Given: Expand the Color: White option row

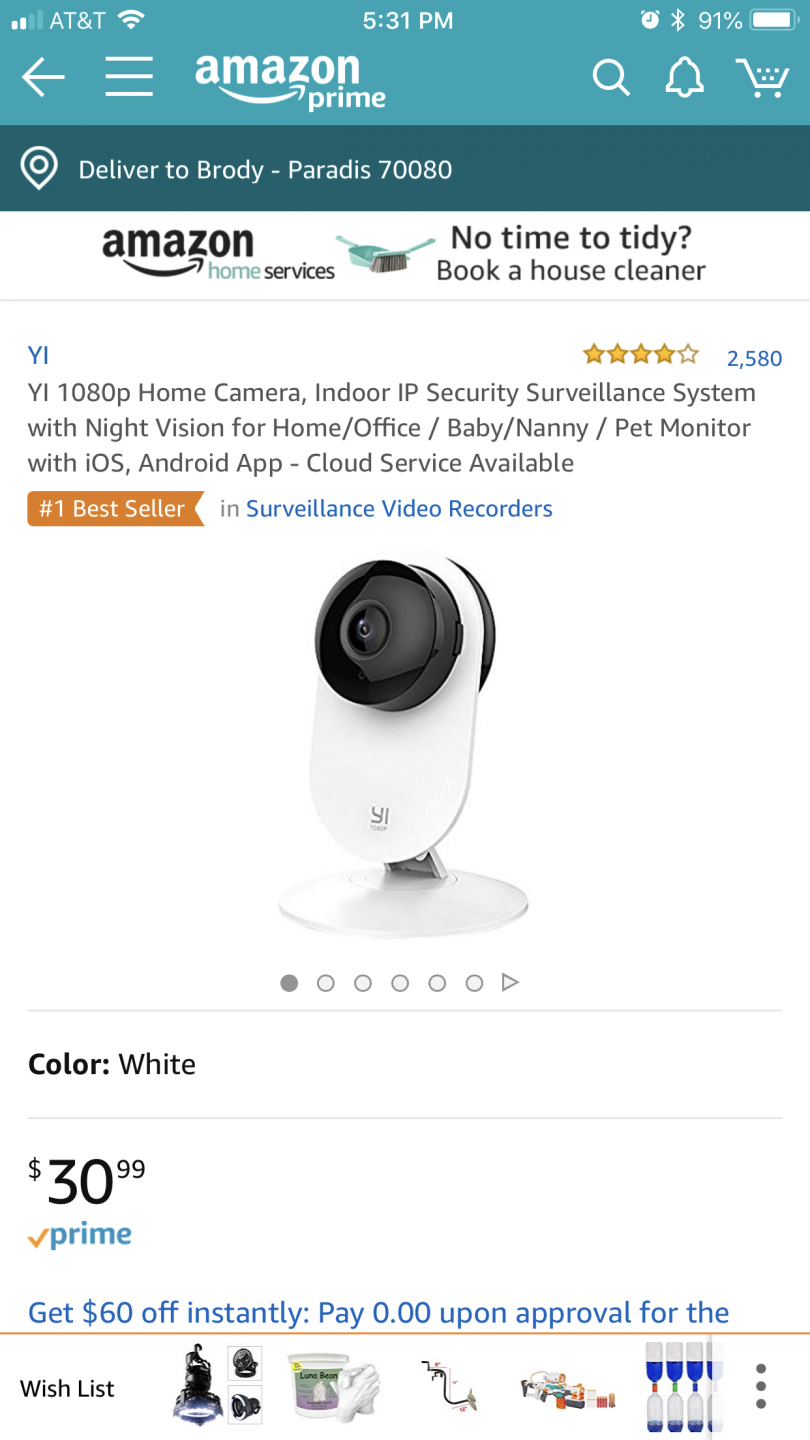Looking at the screenshot, I should tap(405, 1064).
